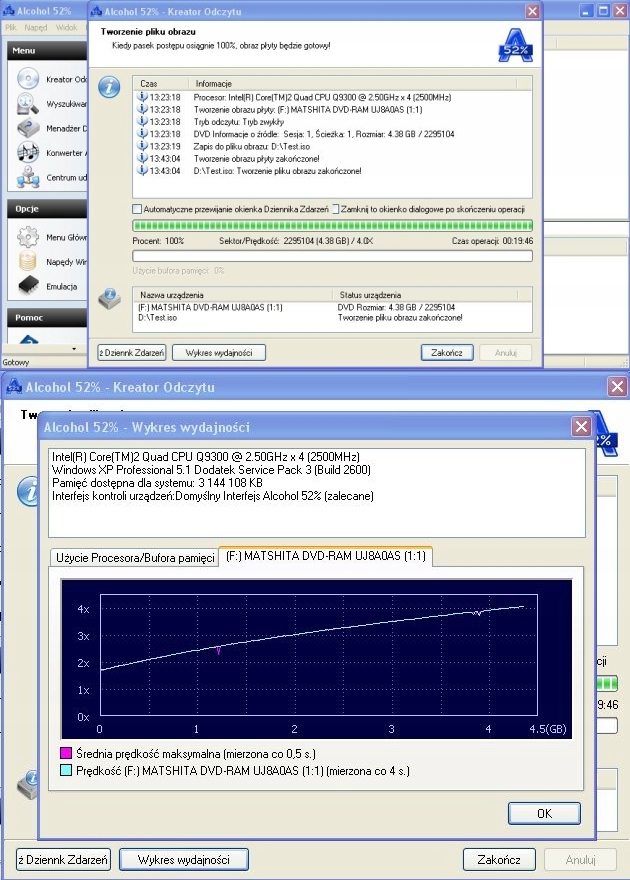Click the Informacje column header in event log
The image size is (630, 880).
[353, 83]
